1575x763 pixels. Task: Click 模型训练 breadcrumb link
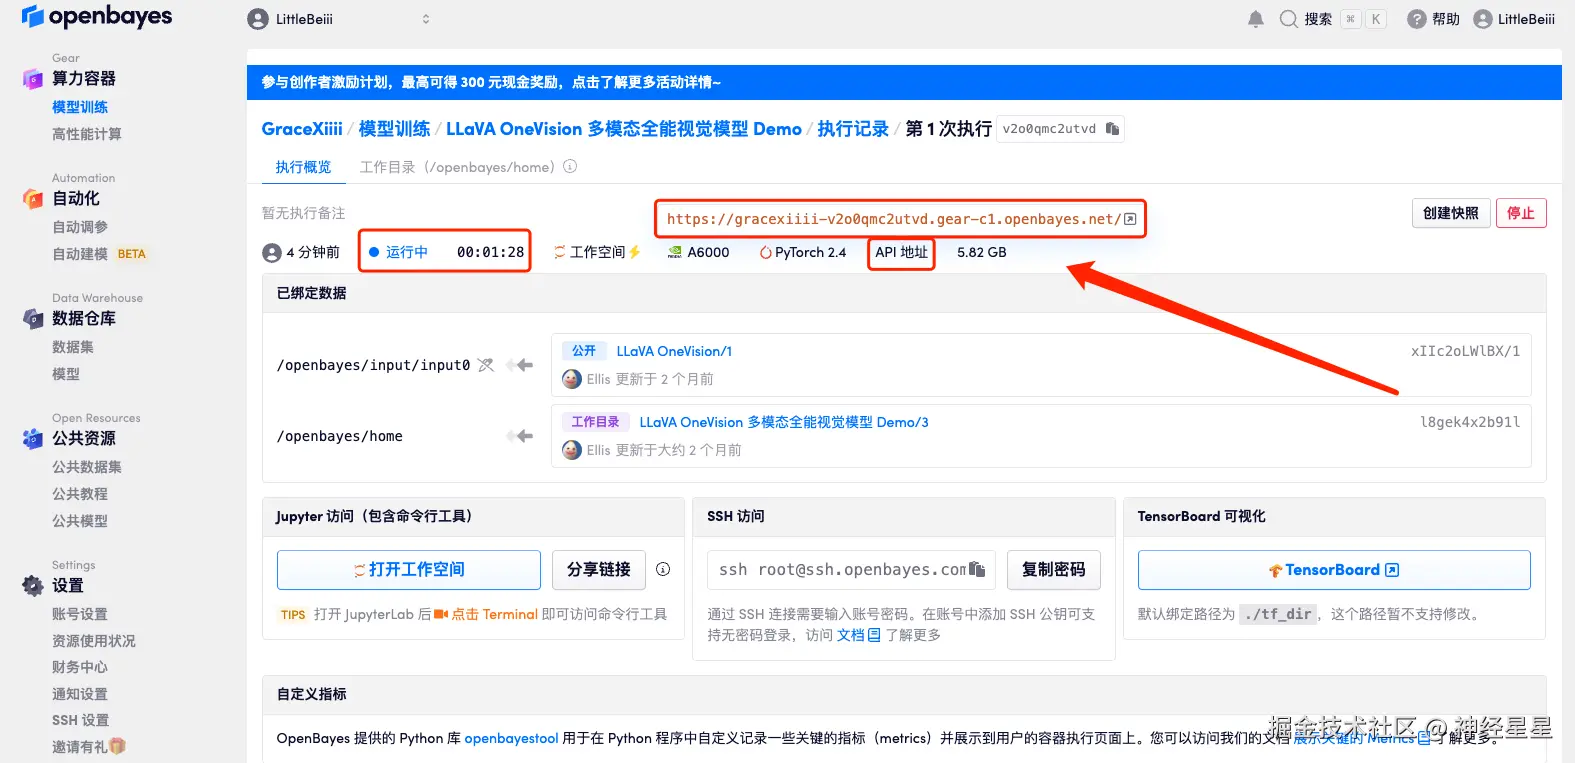click(394, 129)
